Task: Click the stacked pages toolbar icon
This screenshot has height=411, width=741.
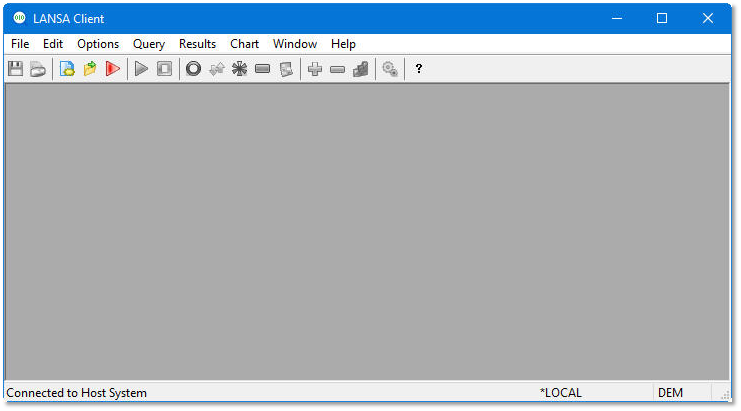Action: point(286,69)
